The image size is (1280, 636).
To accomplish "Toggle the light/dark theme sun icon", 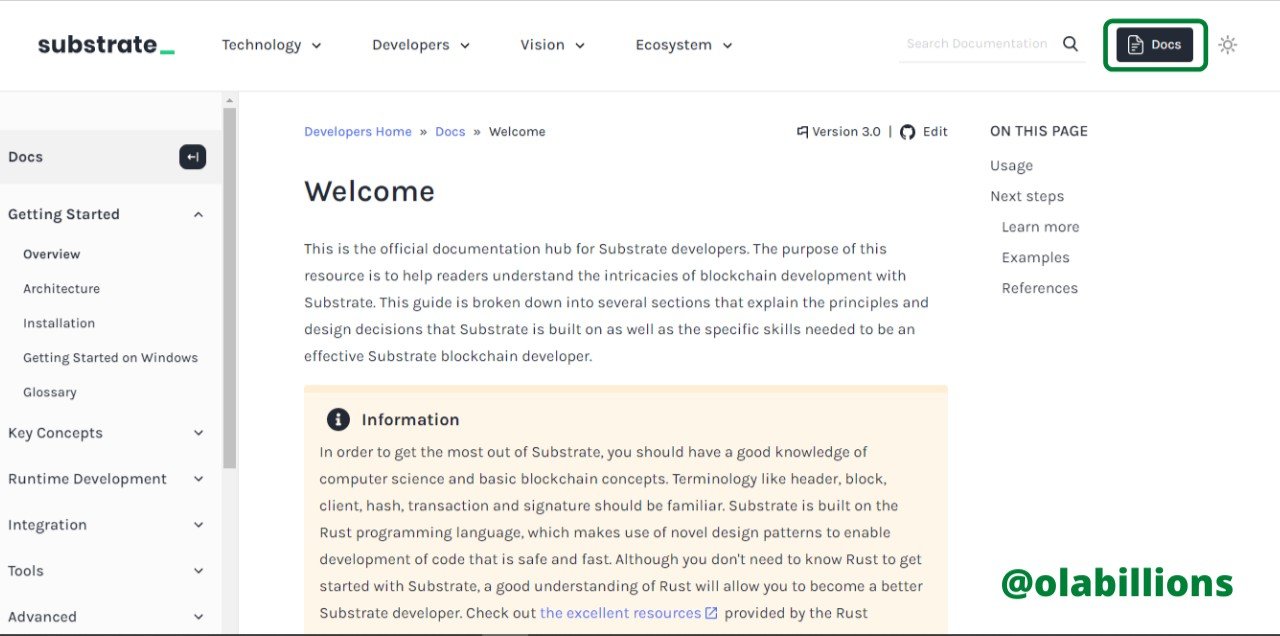I will (1228, 45).
